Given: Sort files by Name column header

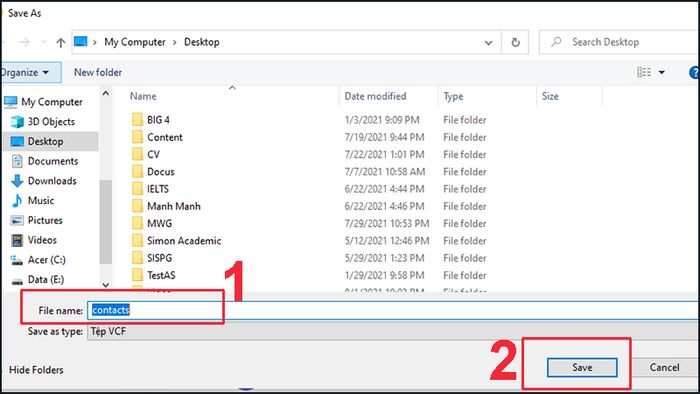Looking at the screenshot, I should click(x=143, y=96).
